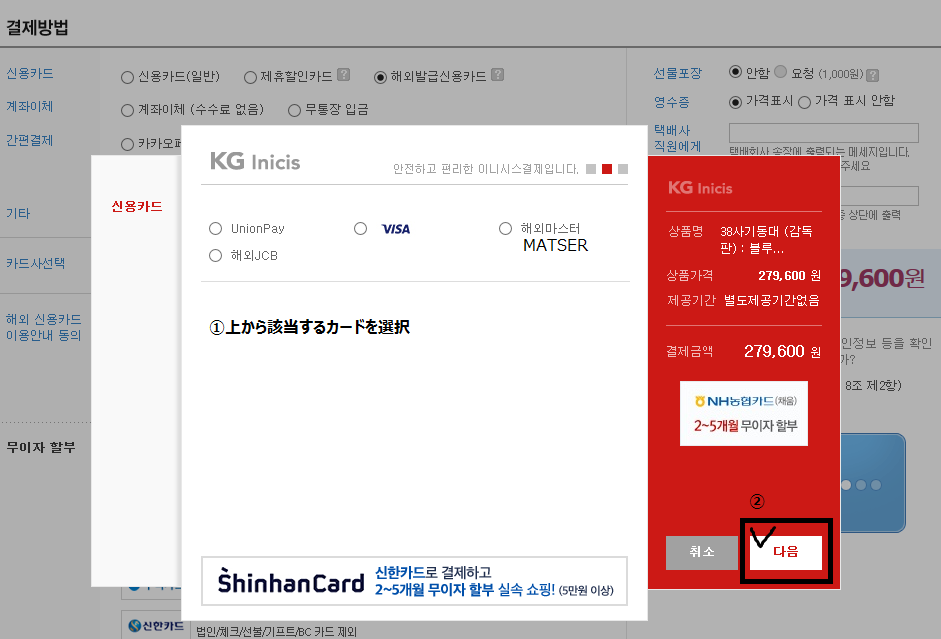This screenshot has width=941, height=639.
Task: Open the ShinhanCard promotion banner
Action: coord(415,581)
